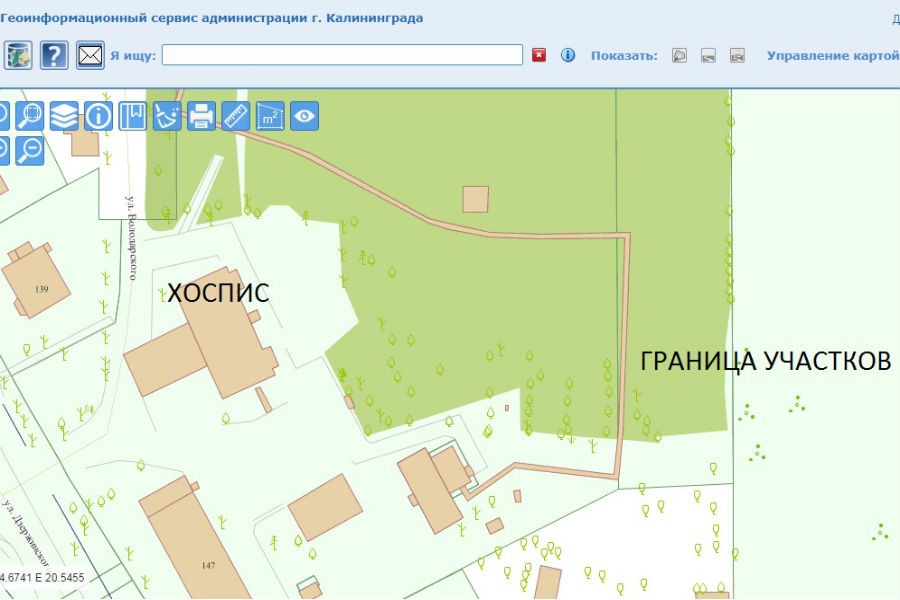Open the bookmarks tool on the map
The width and height of the screenshot is (900, 600).
point(132,116)
